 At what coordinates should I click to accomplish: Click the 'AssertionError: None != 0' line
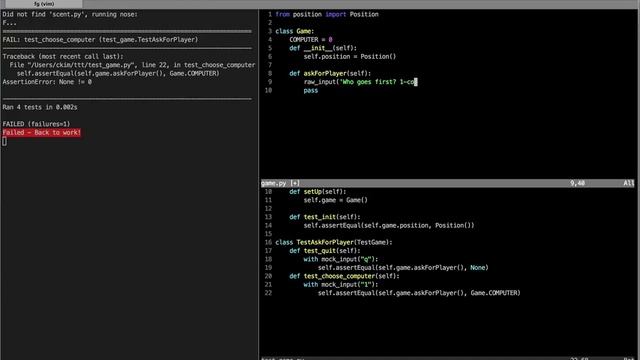(x=47, y=82)
